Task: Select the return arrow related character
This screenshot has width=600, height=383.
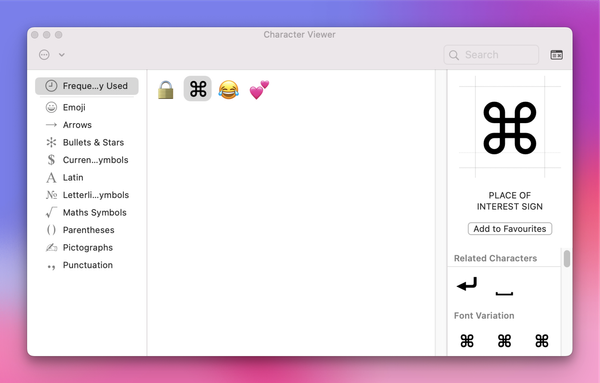Action: click(467, 284)
